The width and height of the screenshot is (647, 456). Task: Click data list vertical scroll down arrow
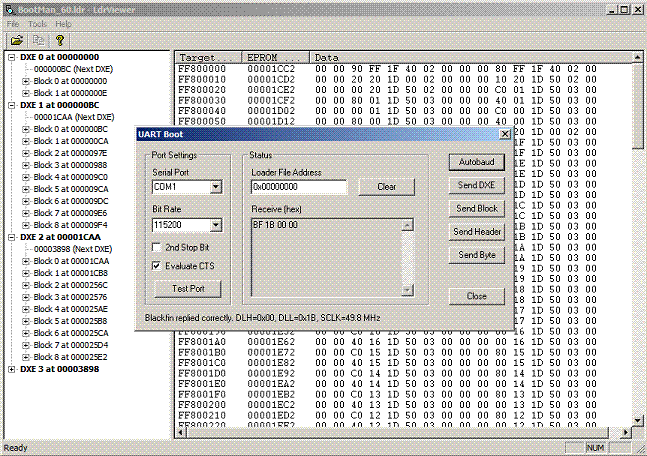pos(638,421)
